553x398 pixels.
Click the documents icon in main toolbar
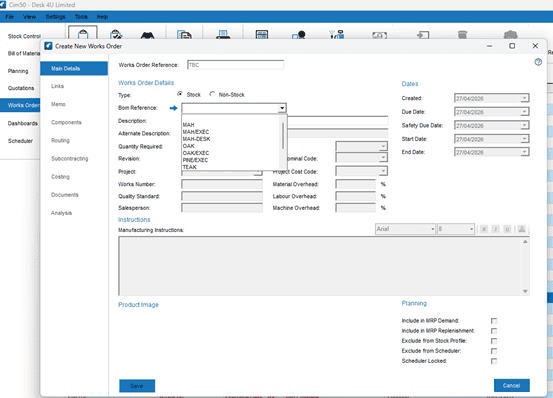[184, 35]
